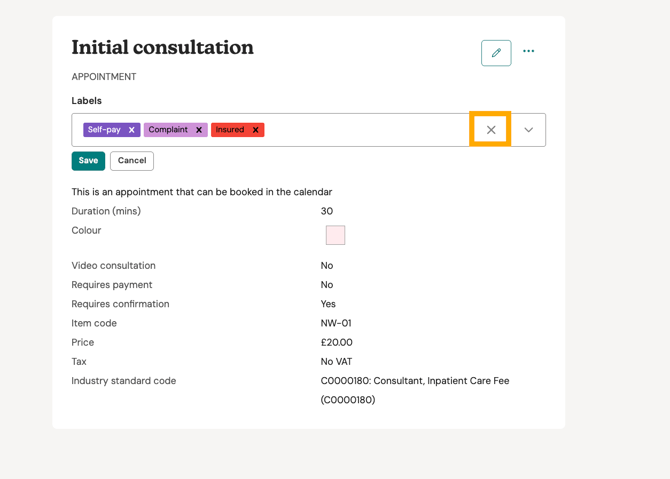
Task: Click the Industry standard code value
Action: [x=414, y=381]
